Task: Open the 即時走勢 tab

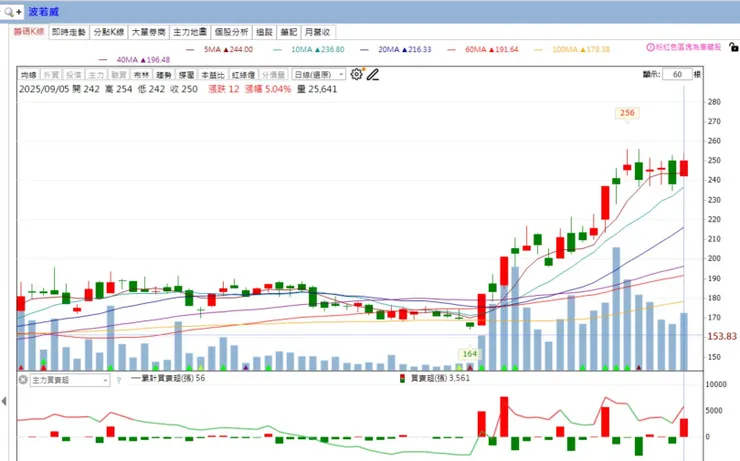Action: click(x=69, y=32)
